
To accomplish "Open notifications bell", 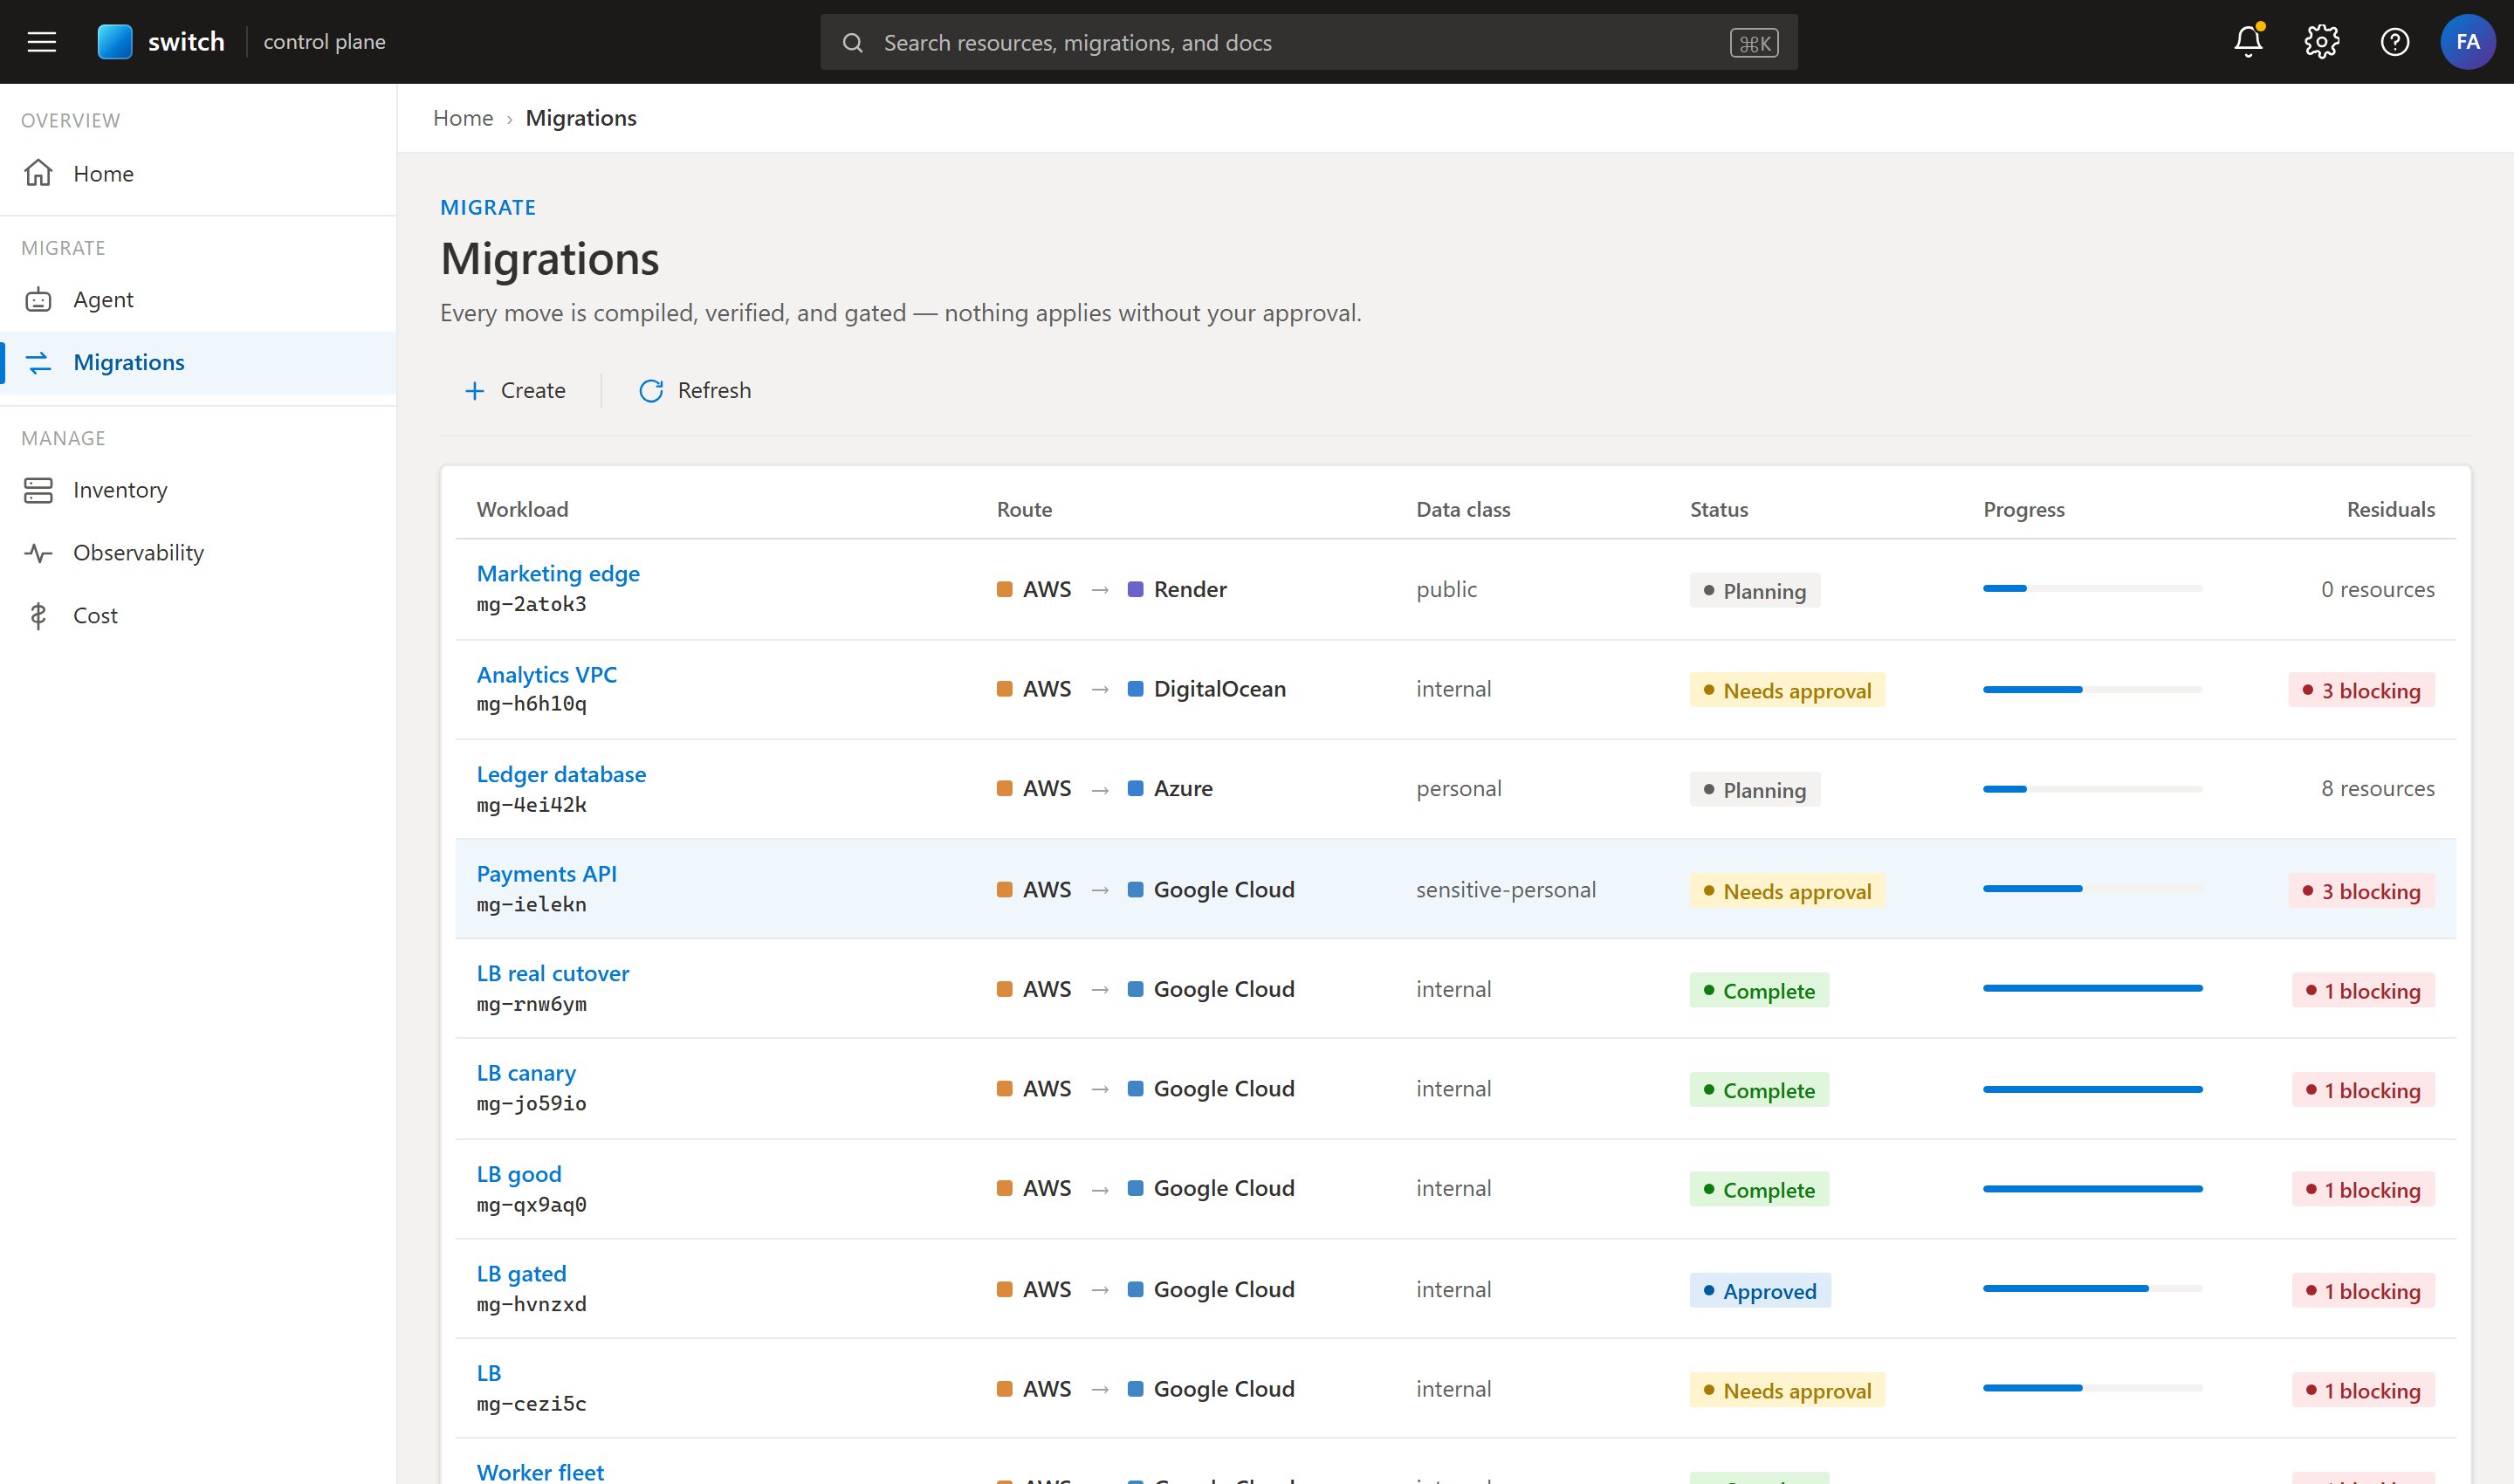I will tap(2248, 42).
